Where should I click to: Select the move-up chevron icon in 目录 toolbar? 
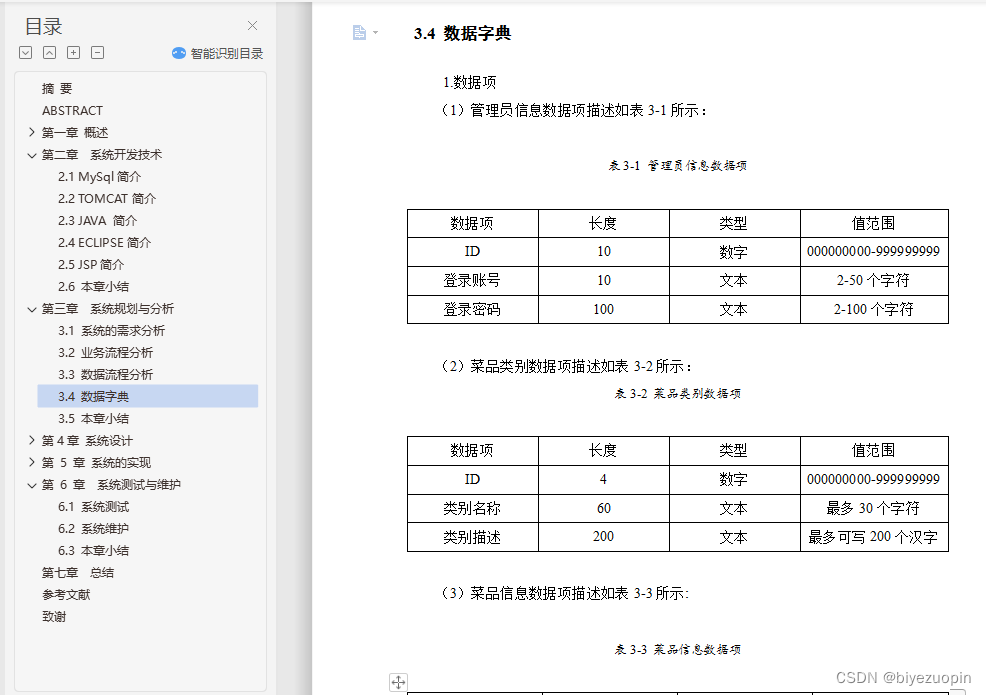[x=47, y=51]
